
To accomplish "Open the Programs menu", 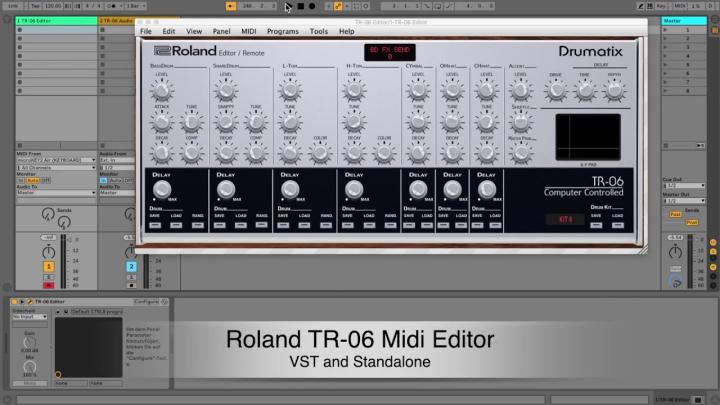I will point(283,31).
